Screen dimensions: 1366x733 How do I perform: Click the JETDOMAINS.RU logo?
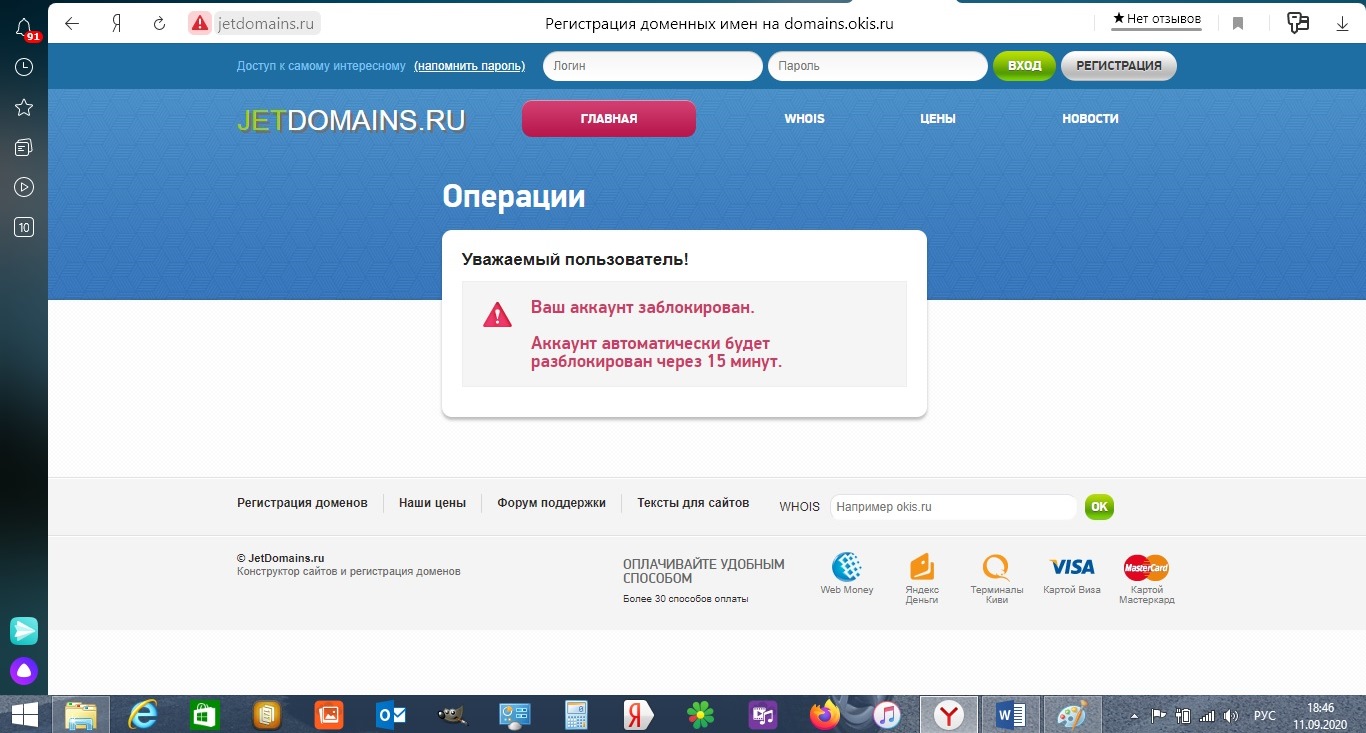[351, 120]
